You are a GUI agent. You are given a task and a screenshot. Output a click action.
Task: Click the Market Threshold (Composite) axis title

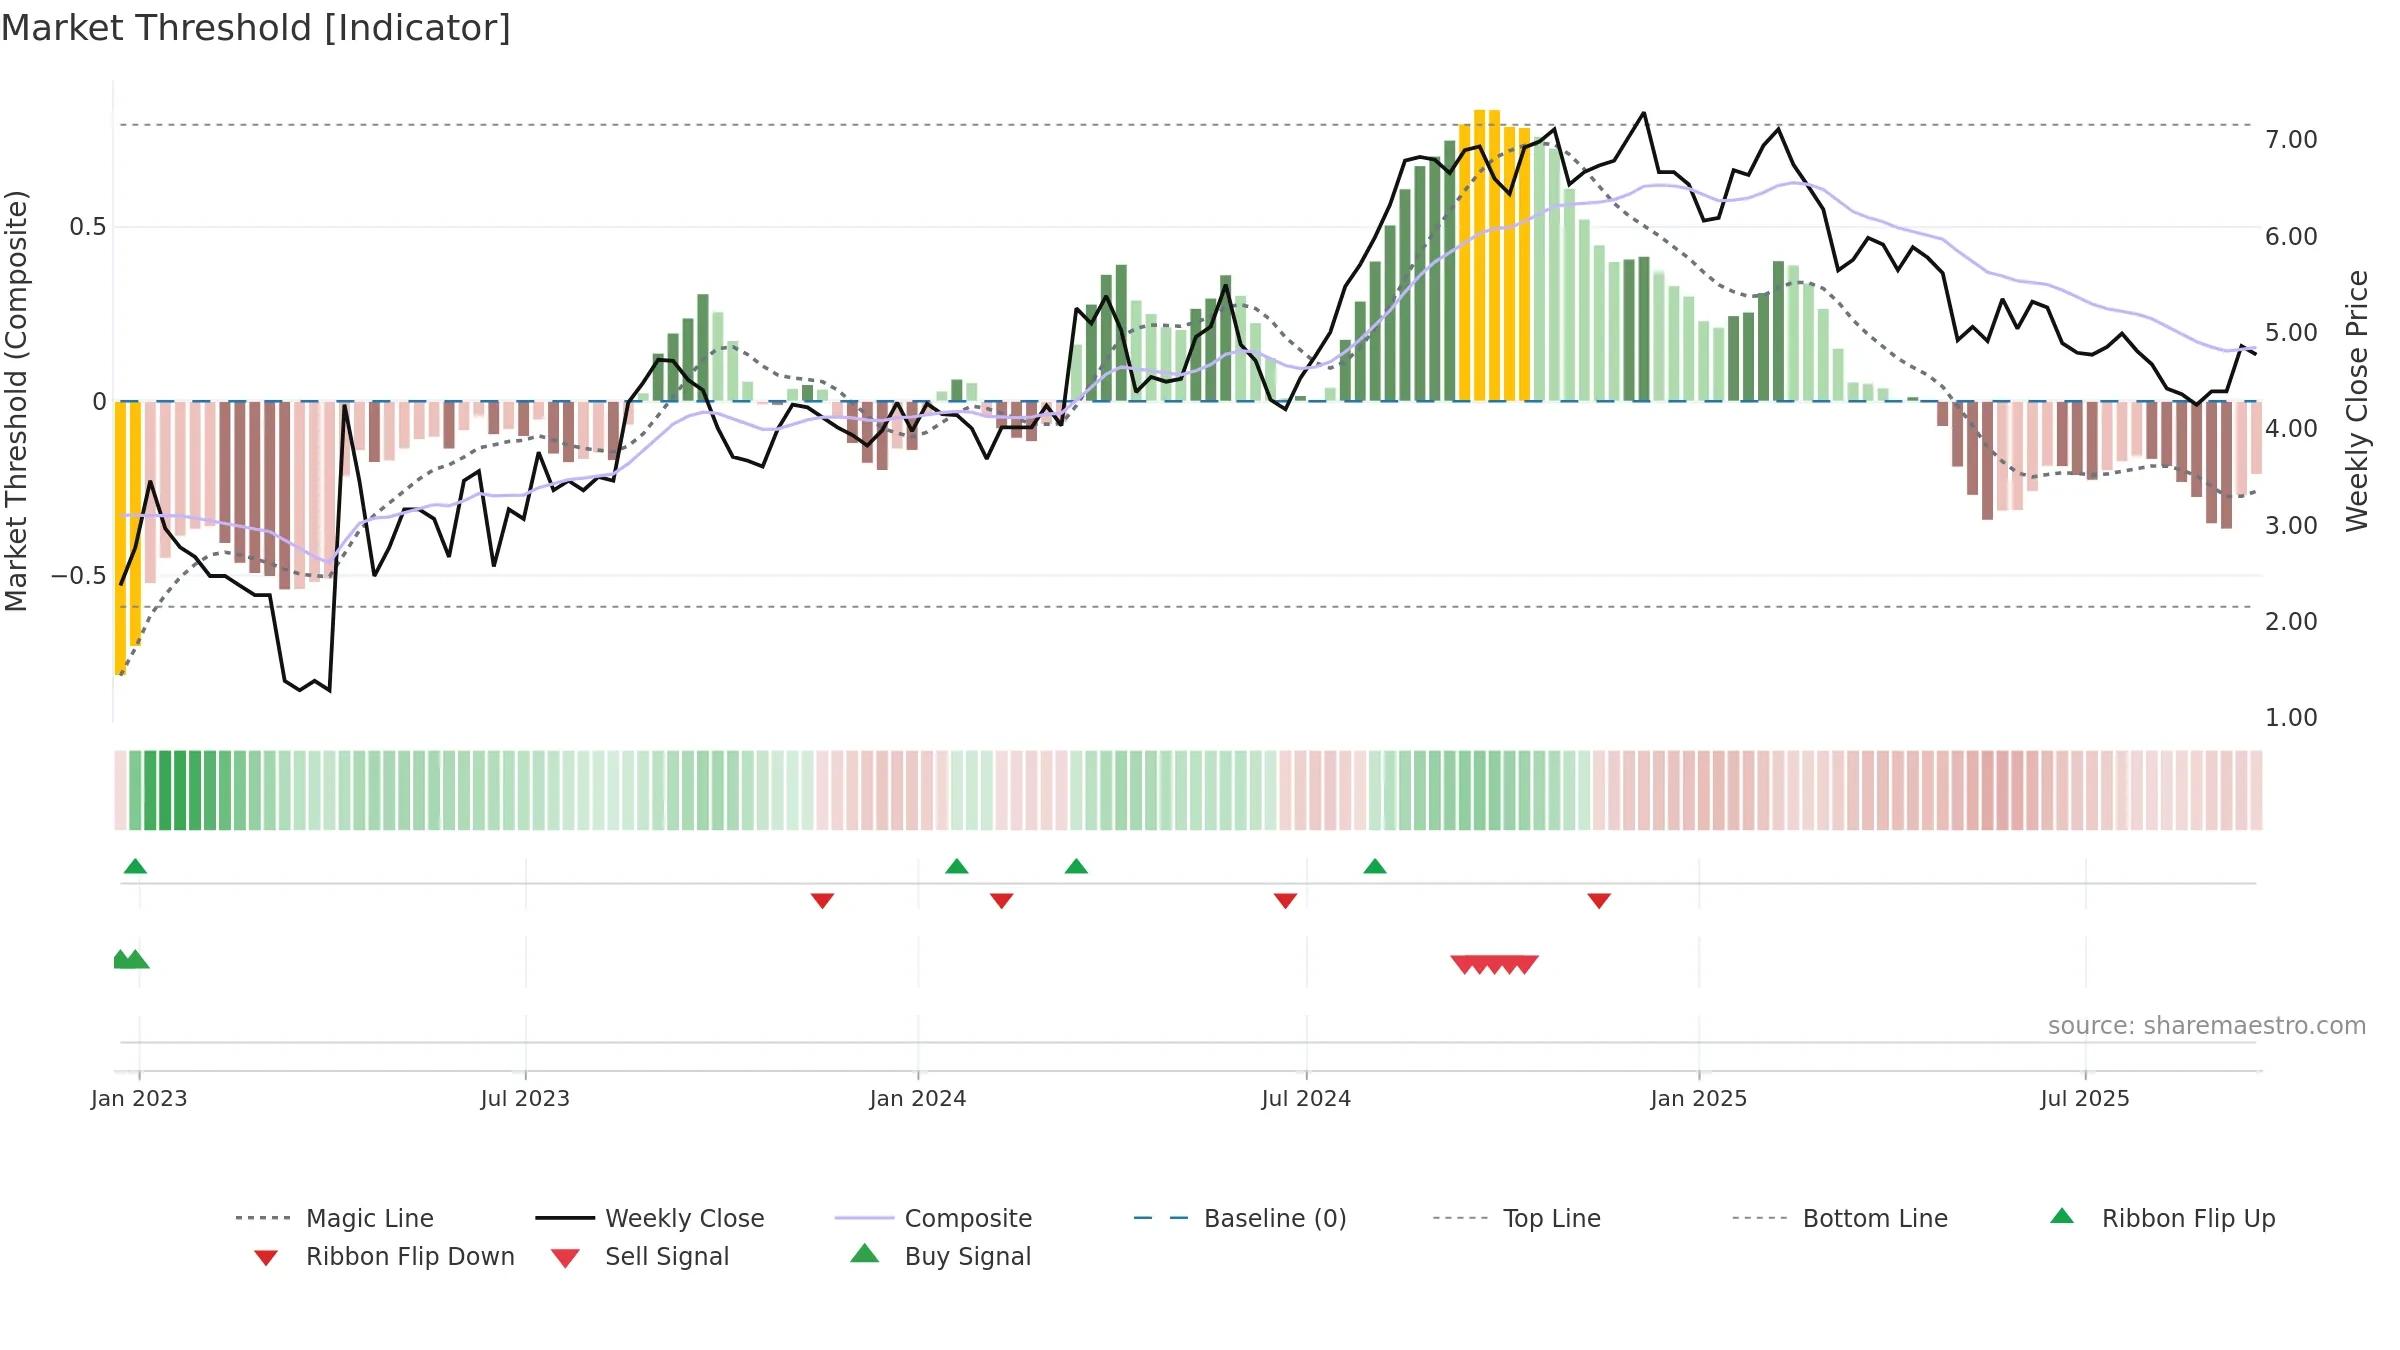pos(16,401)
